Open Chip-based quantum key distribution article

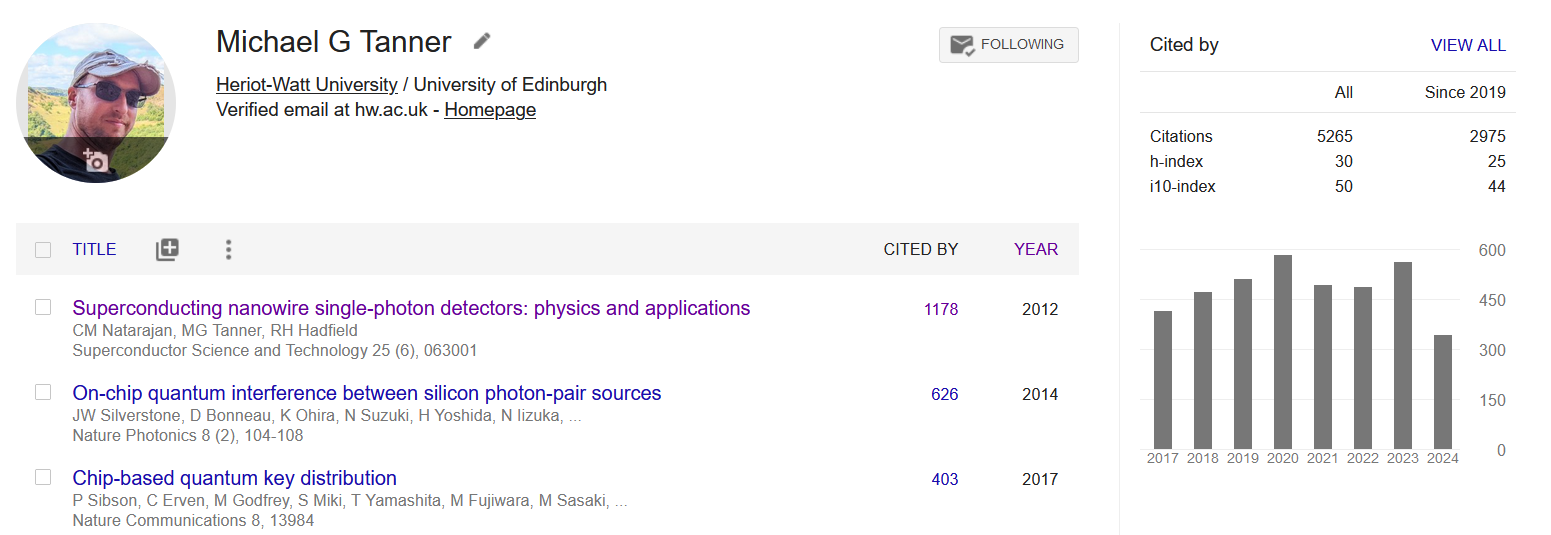[235, 478]
